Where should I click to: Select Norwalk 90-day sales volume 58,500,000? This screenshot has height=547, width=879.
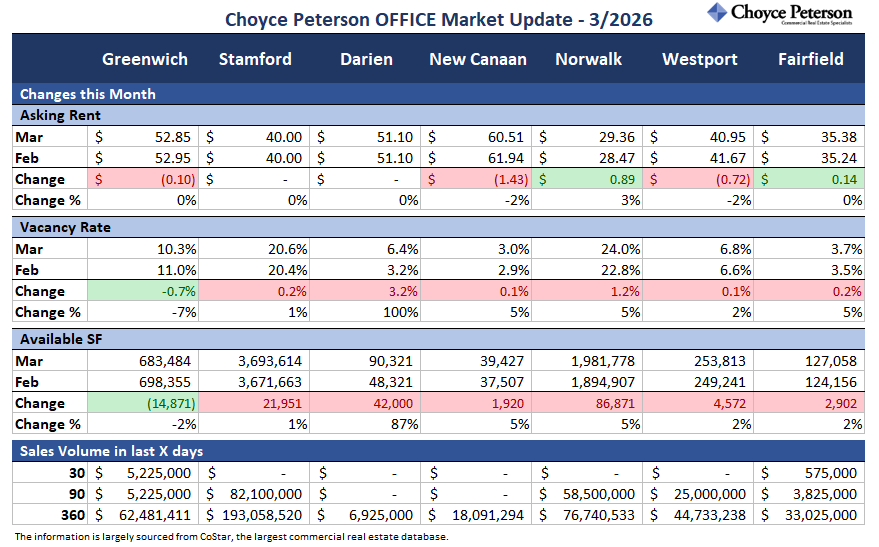click(x=587, y=494)
